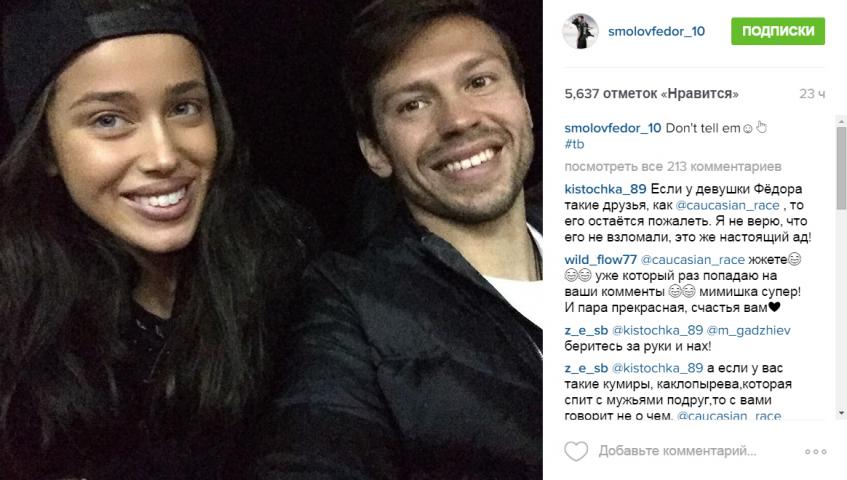
Task: Click the 5,637 likes count
Action: (651, 93)
